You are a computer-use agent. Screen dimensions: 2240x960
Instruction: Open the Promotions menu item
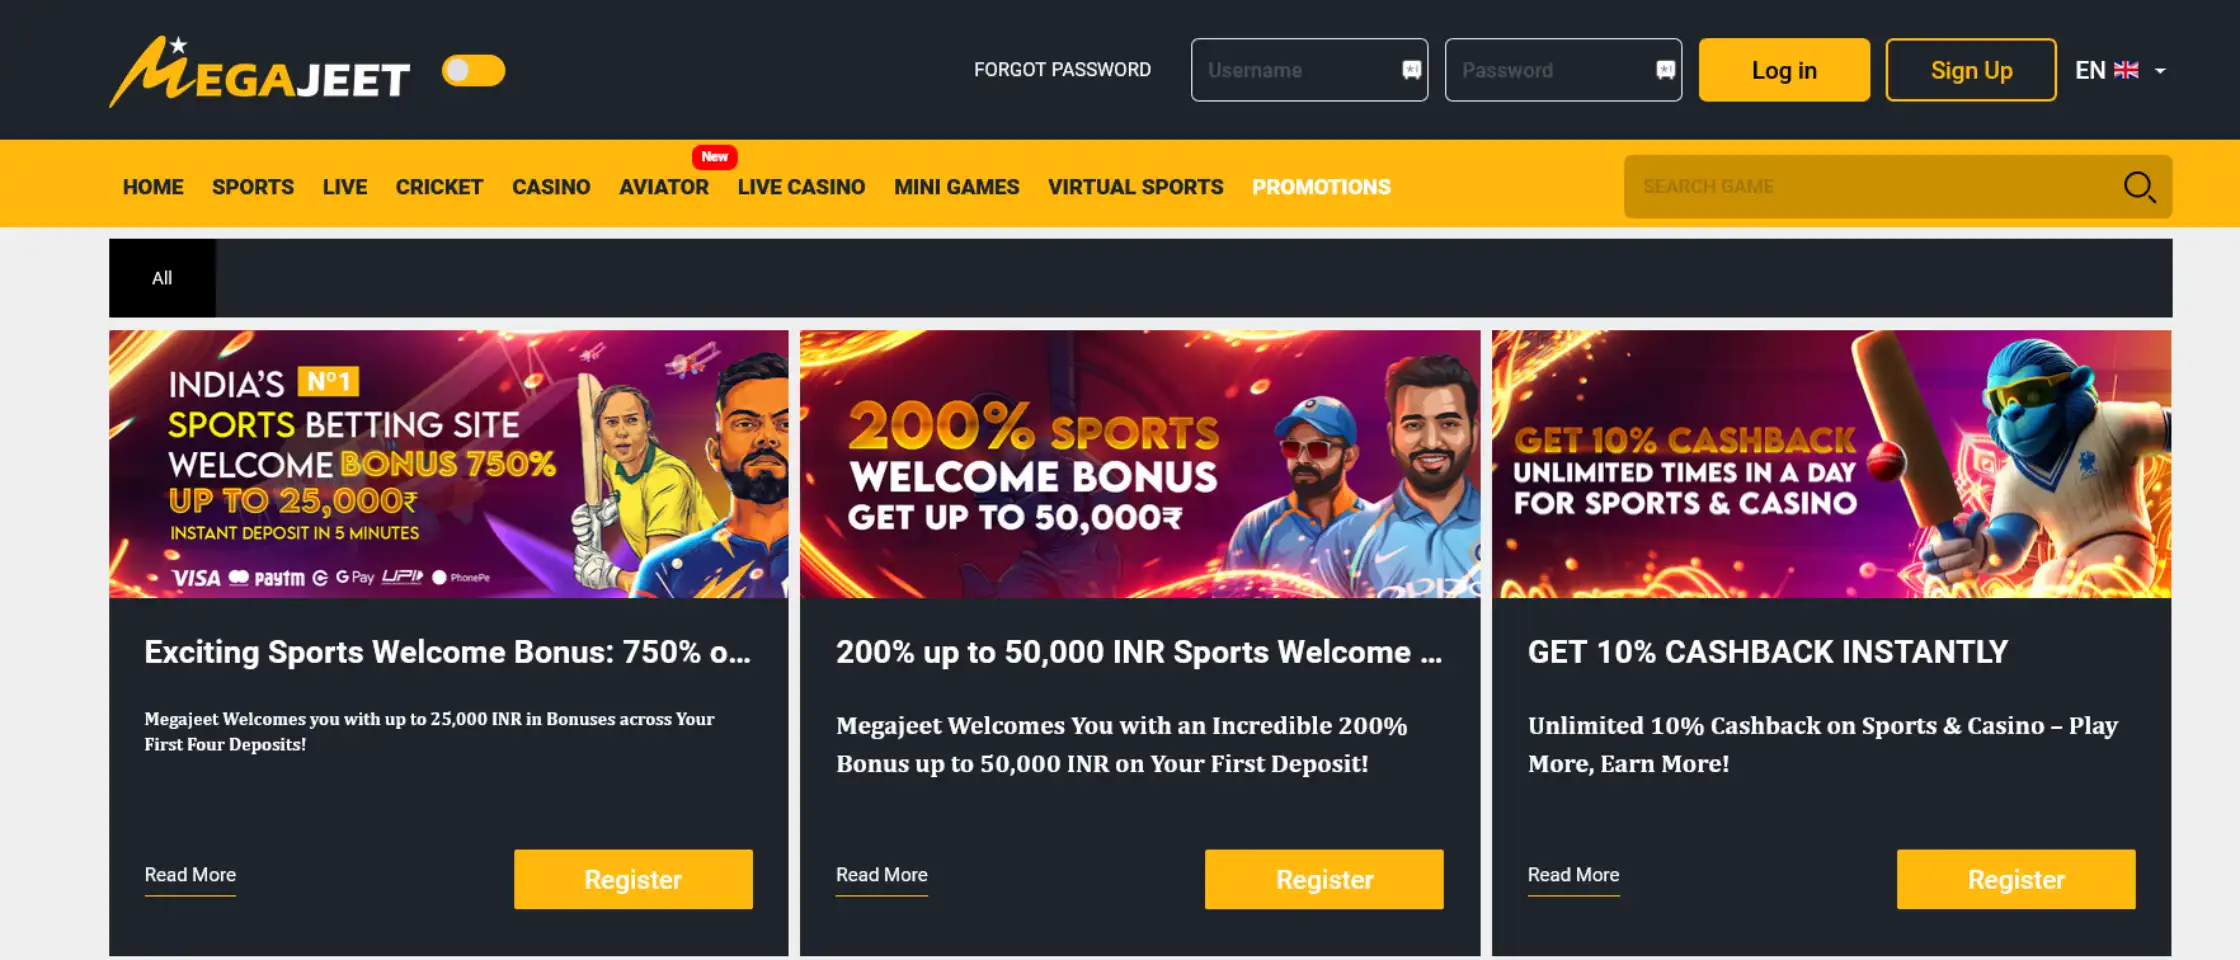pyautogui.click(x=1321, y=187)
